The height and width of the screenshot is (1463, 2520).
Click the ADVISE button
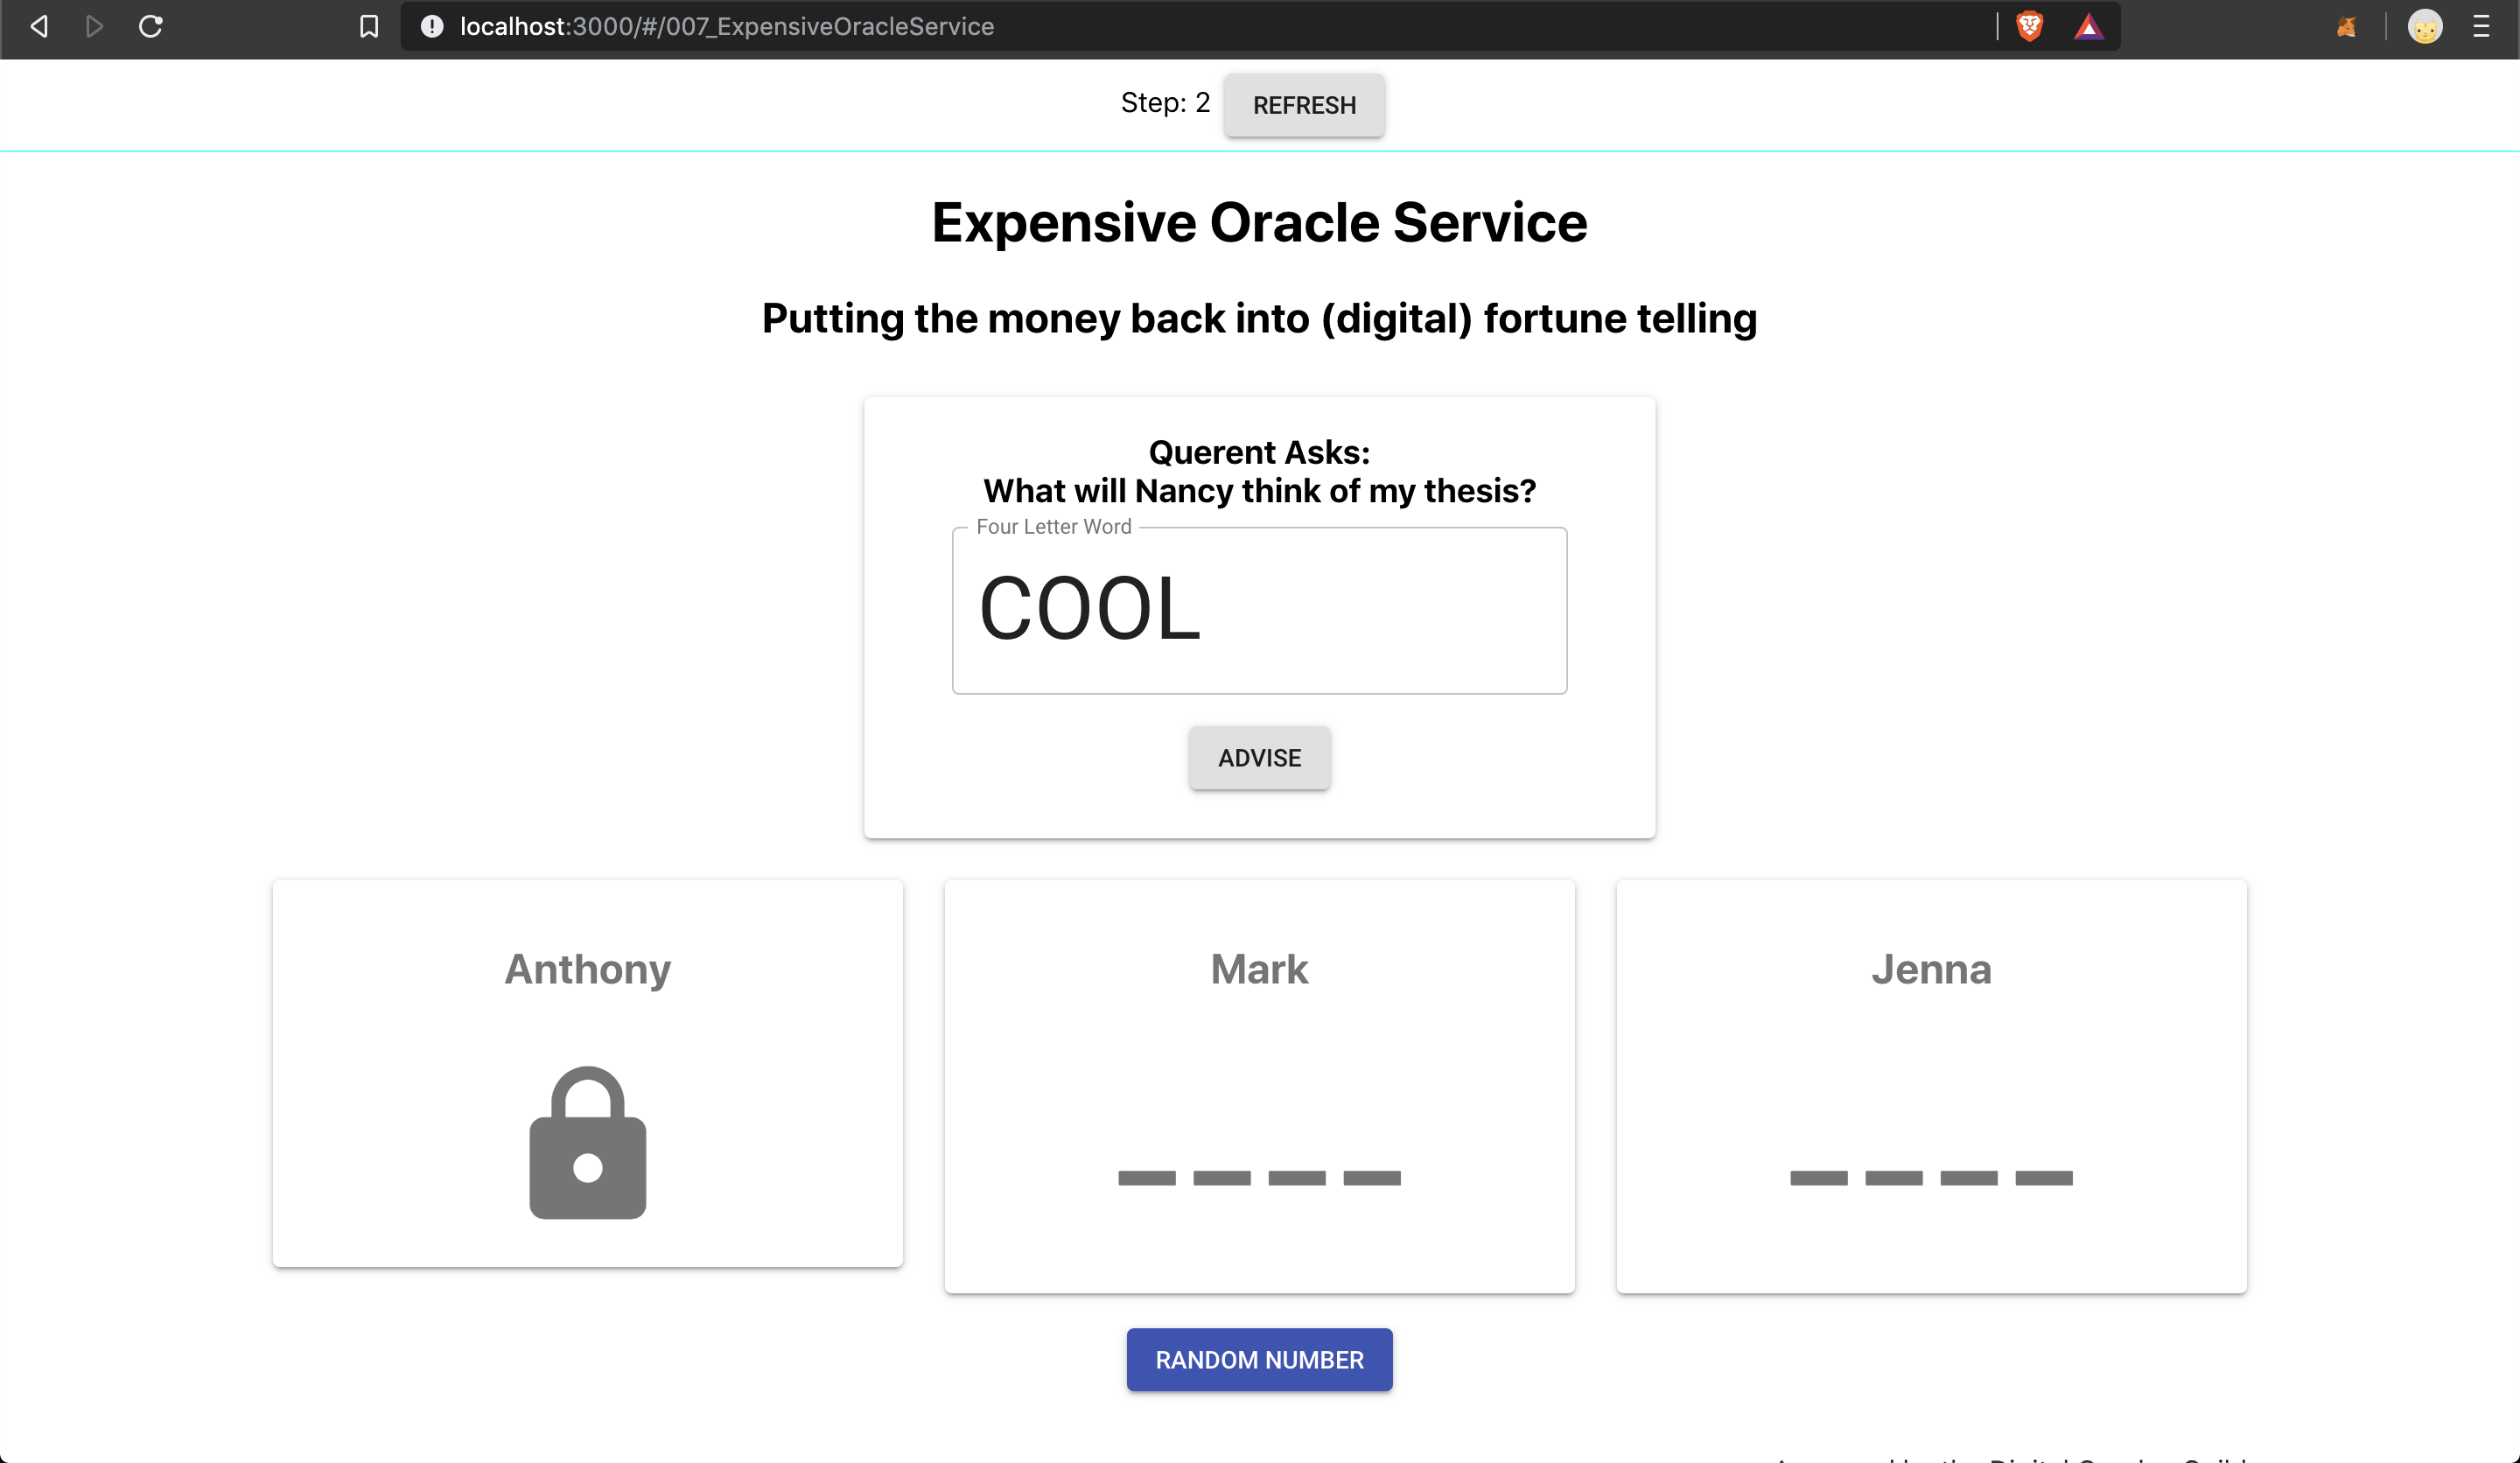point(1259,758)
